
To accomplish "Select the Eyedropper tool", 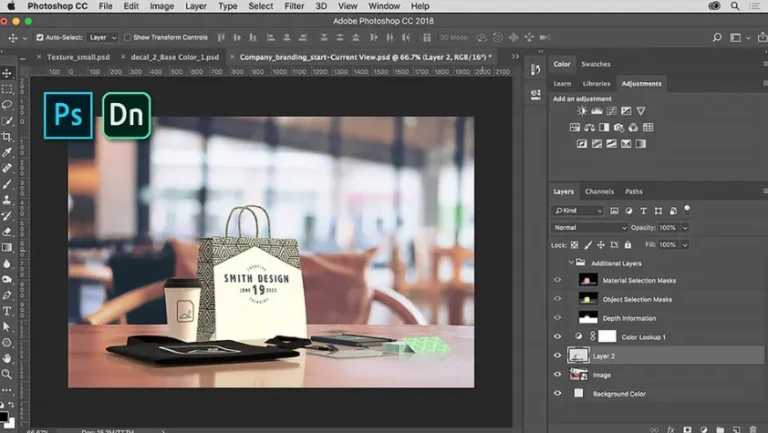I will 7,152.
